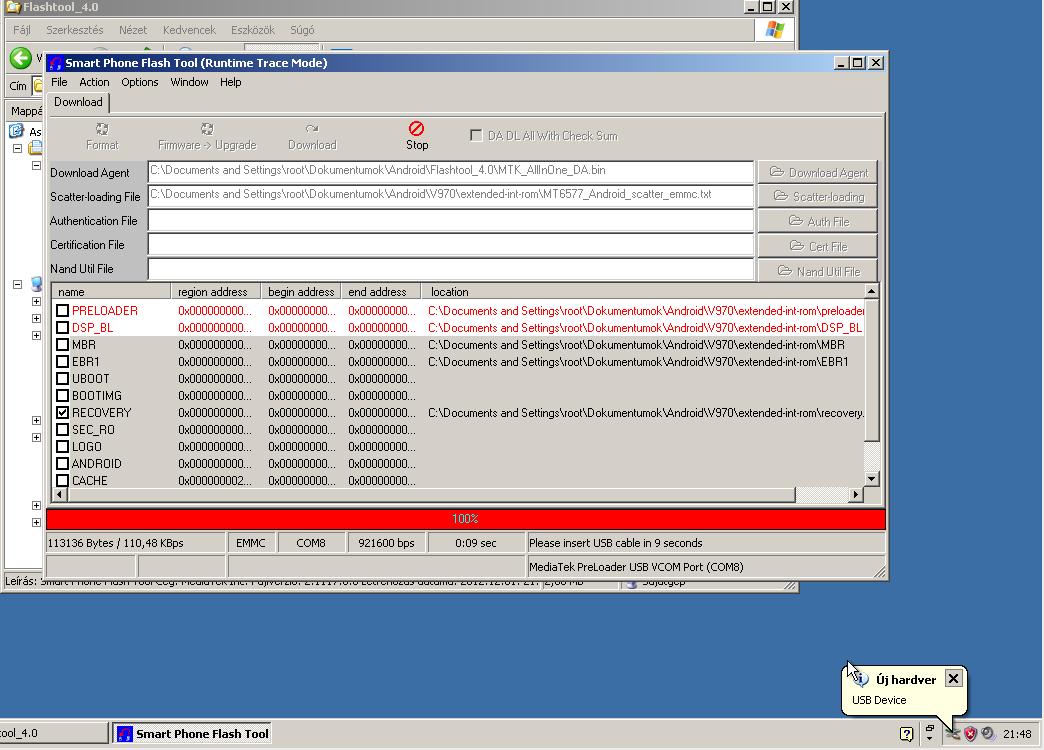Check the EBR1 checkbox
The image size is (1044, 750).
click(63, 362)
